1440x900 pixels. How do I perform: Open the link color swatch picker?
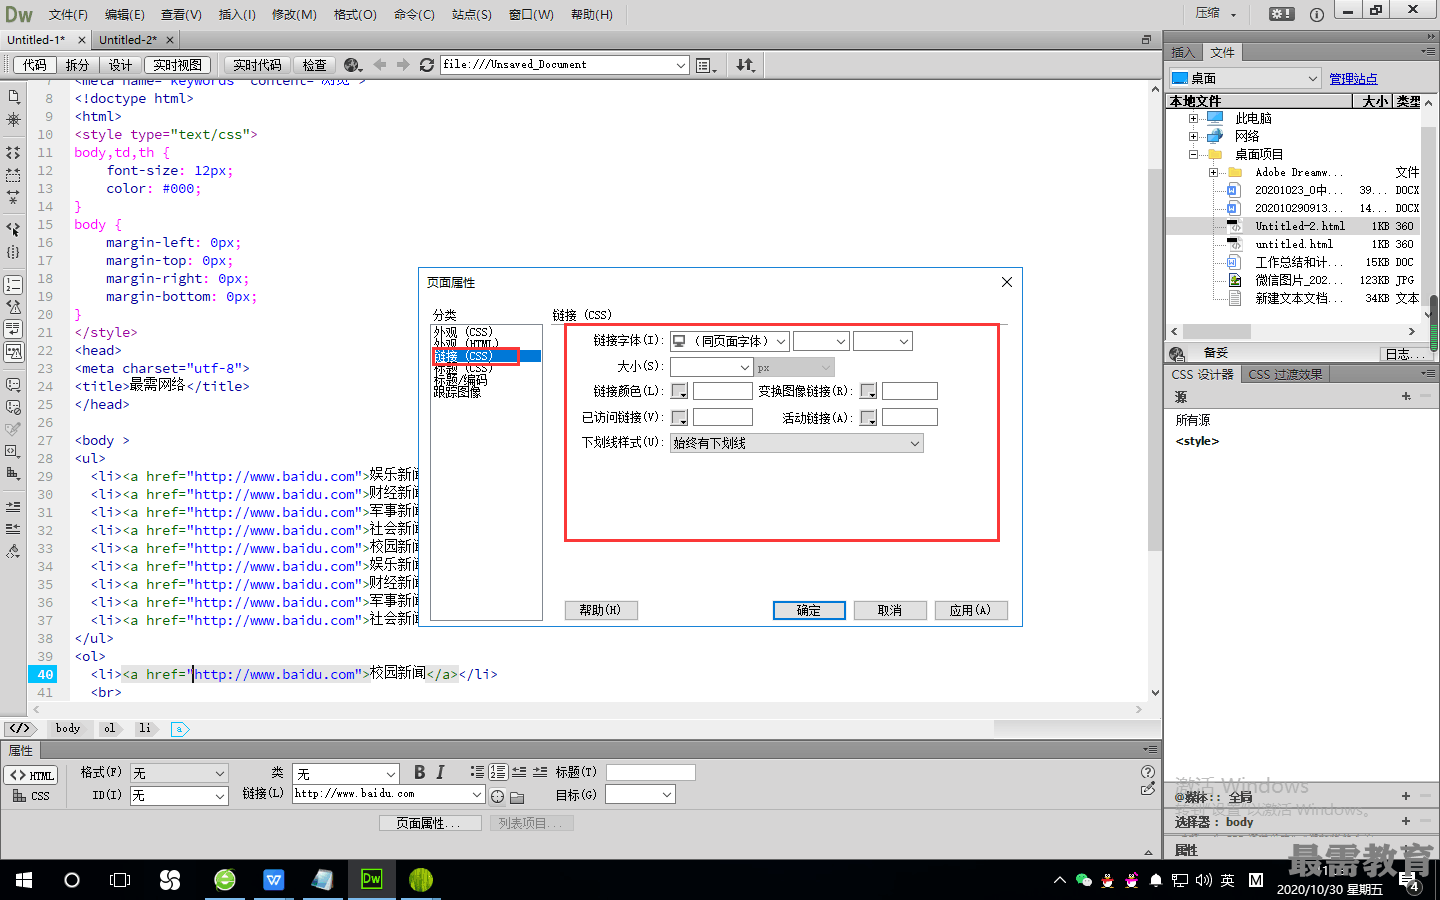679,391
